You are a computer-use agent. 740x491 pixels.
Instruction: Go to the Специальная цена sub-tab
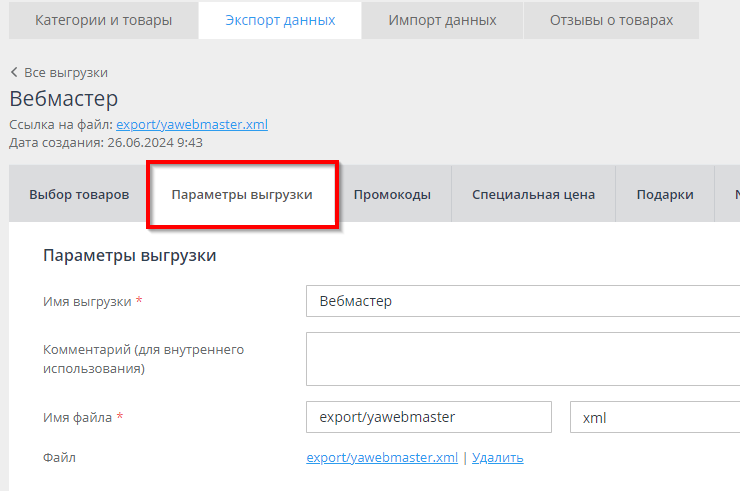[x=533, y=195]
